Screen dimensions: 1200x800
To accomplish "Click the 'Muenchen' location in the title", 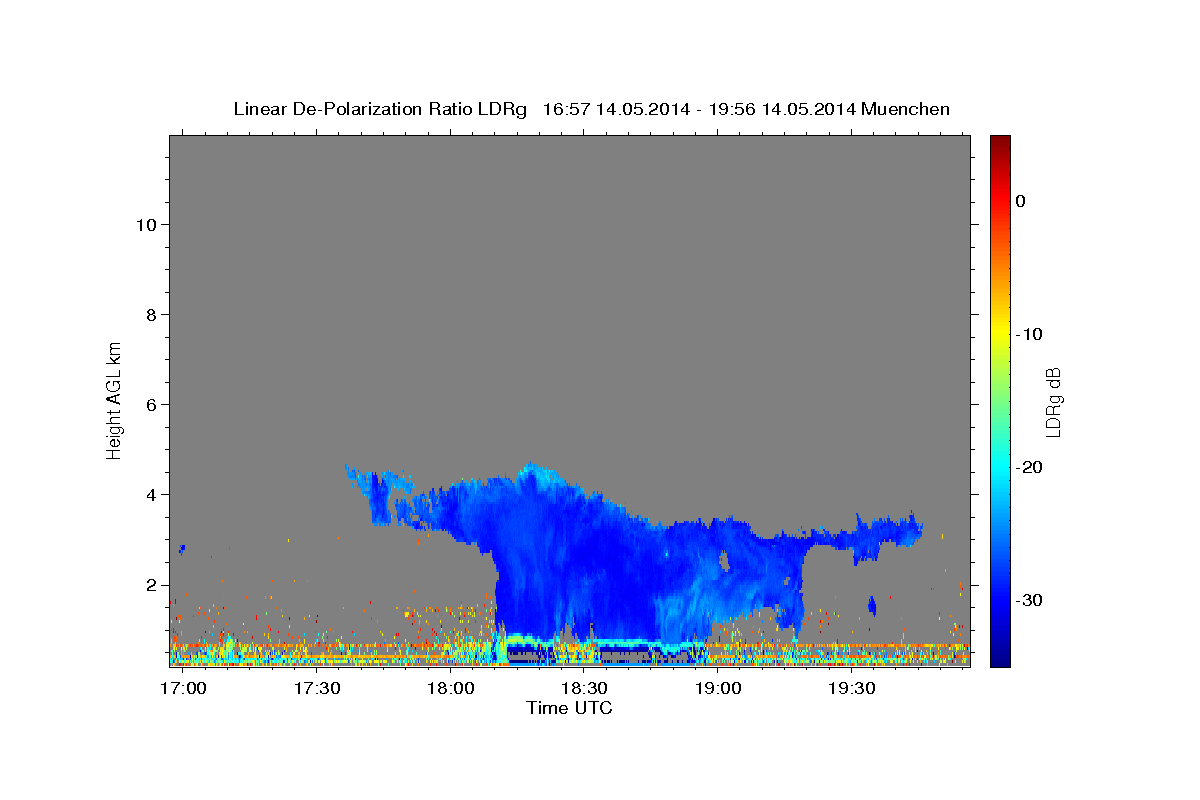I will [x=906, y=109].
